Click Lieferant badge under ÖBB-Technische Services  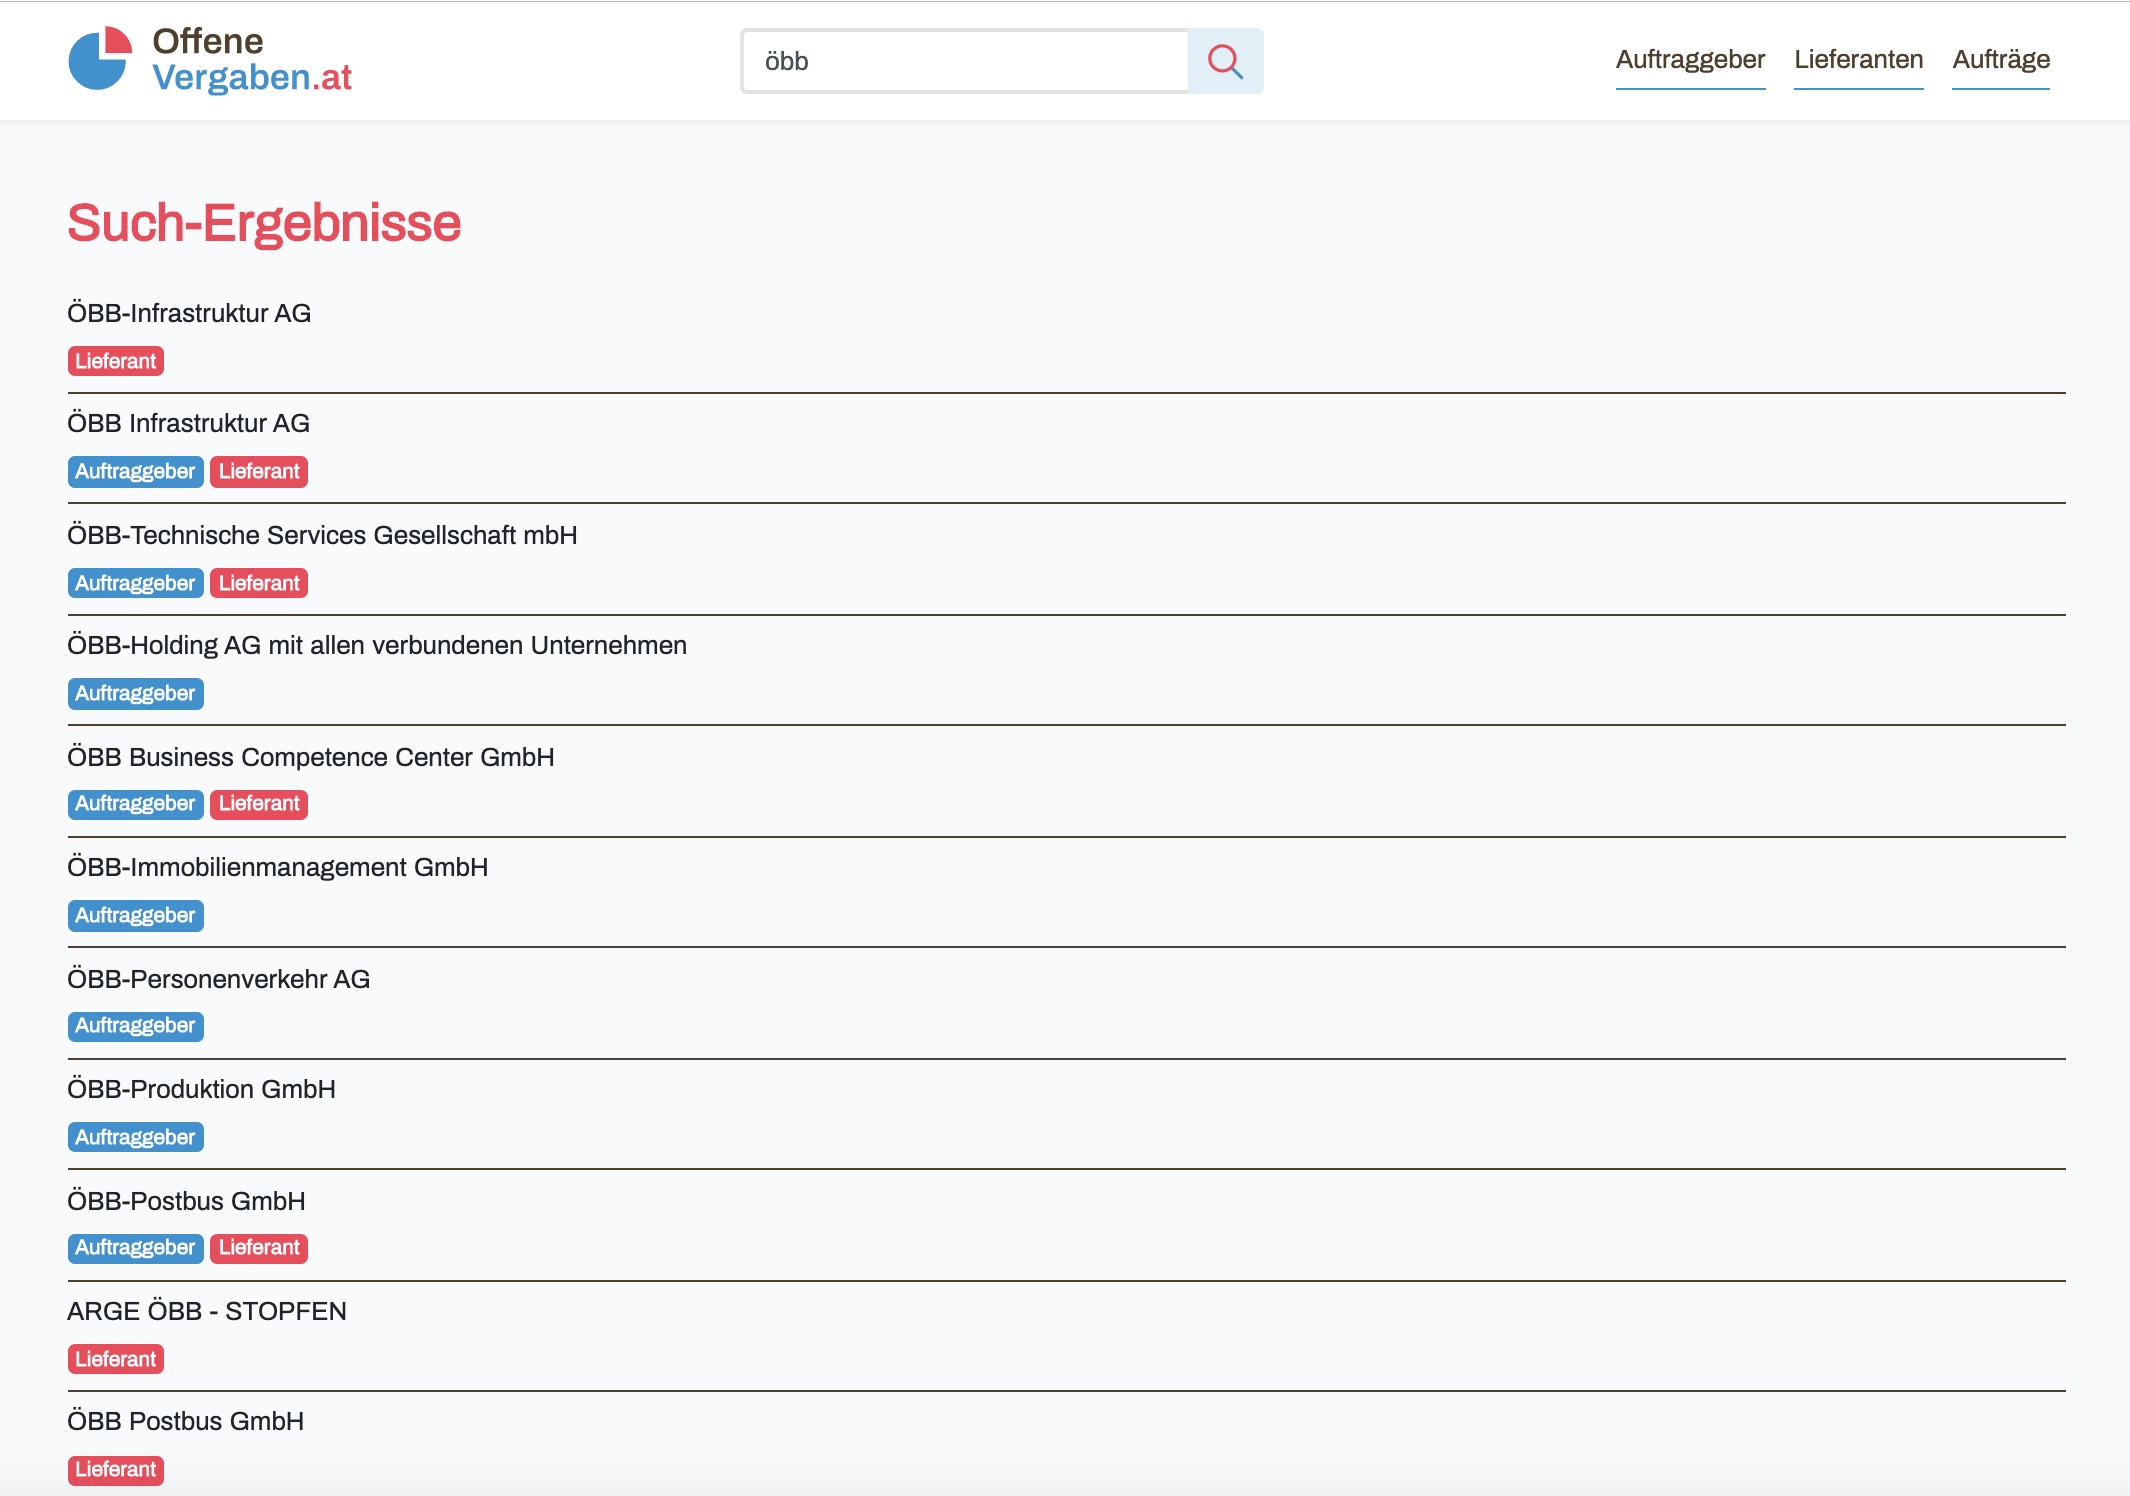point(259,583)
